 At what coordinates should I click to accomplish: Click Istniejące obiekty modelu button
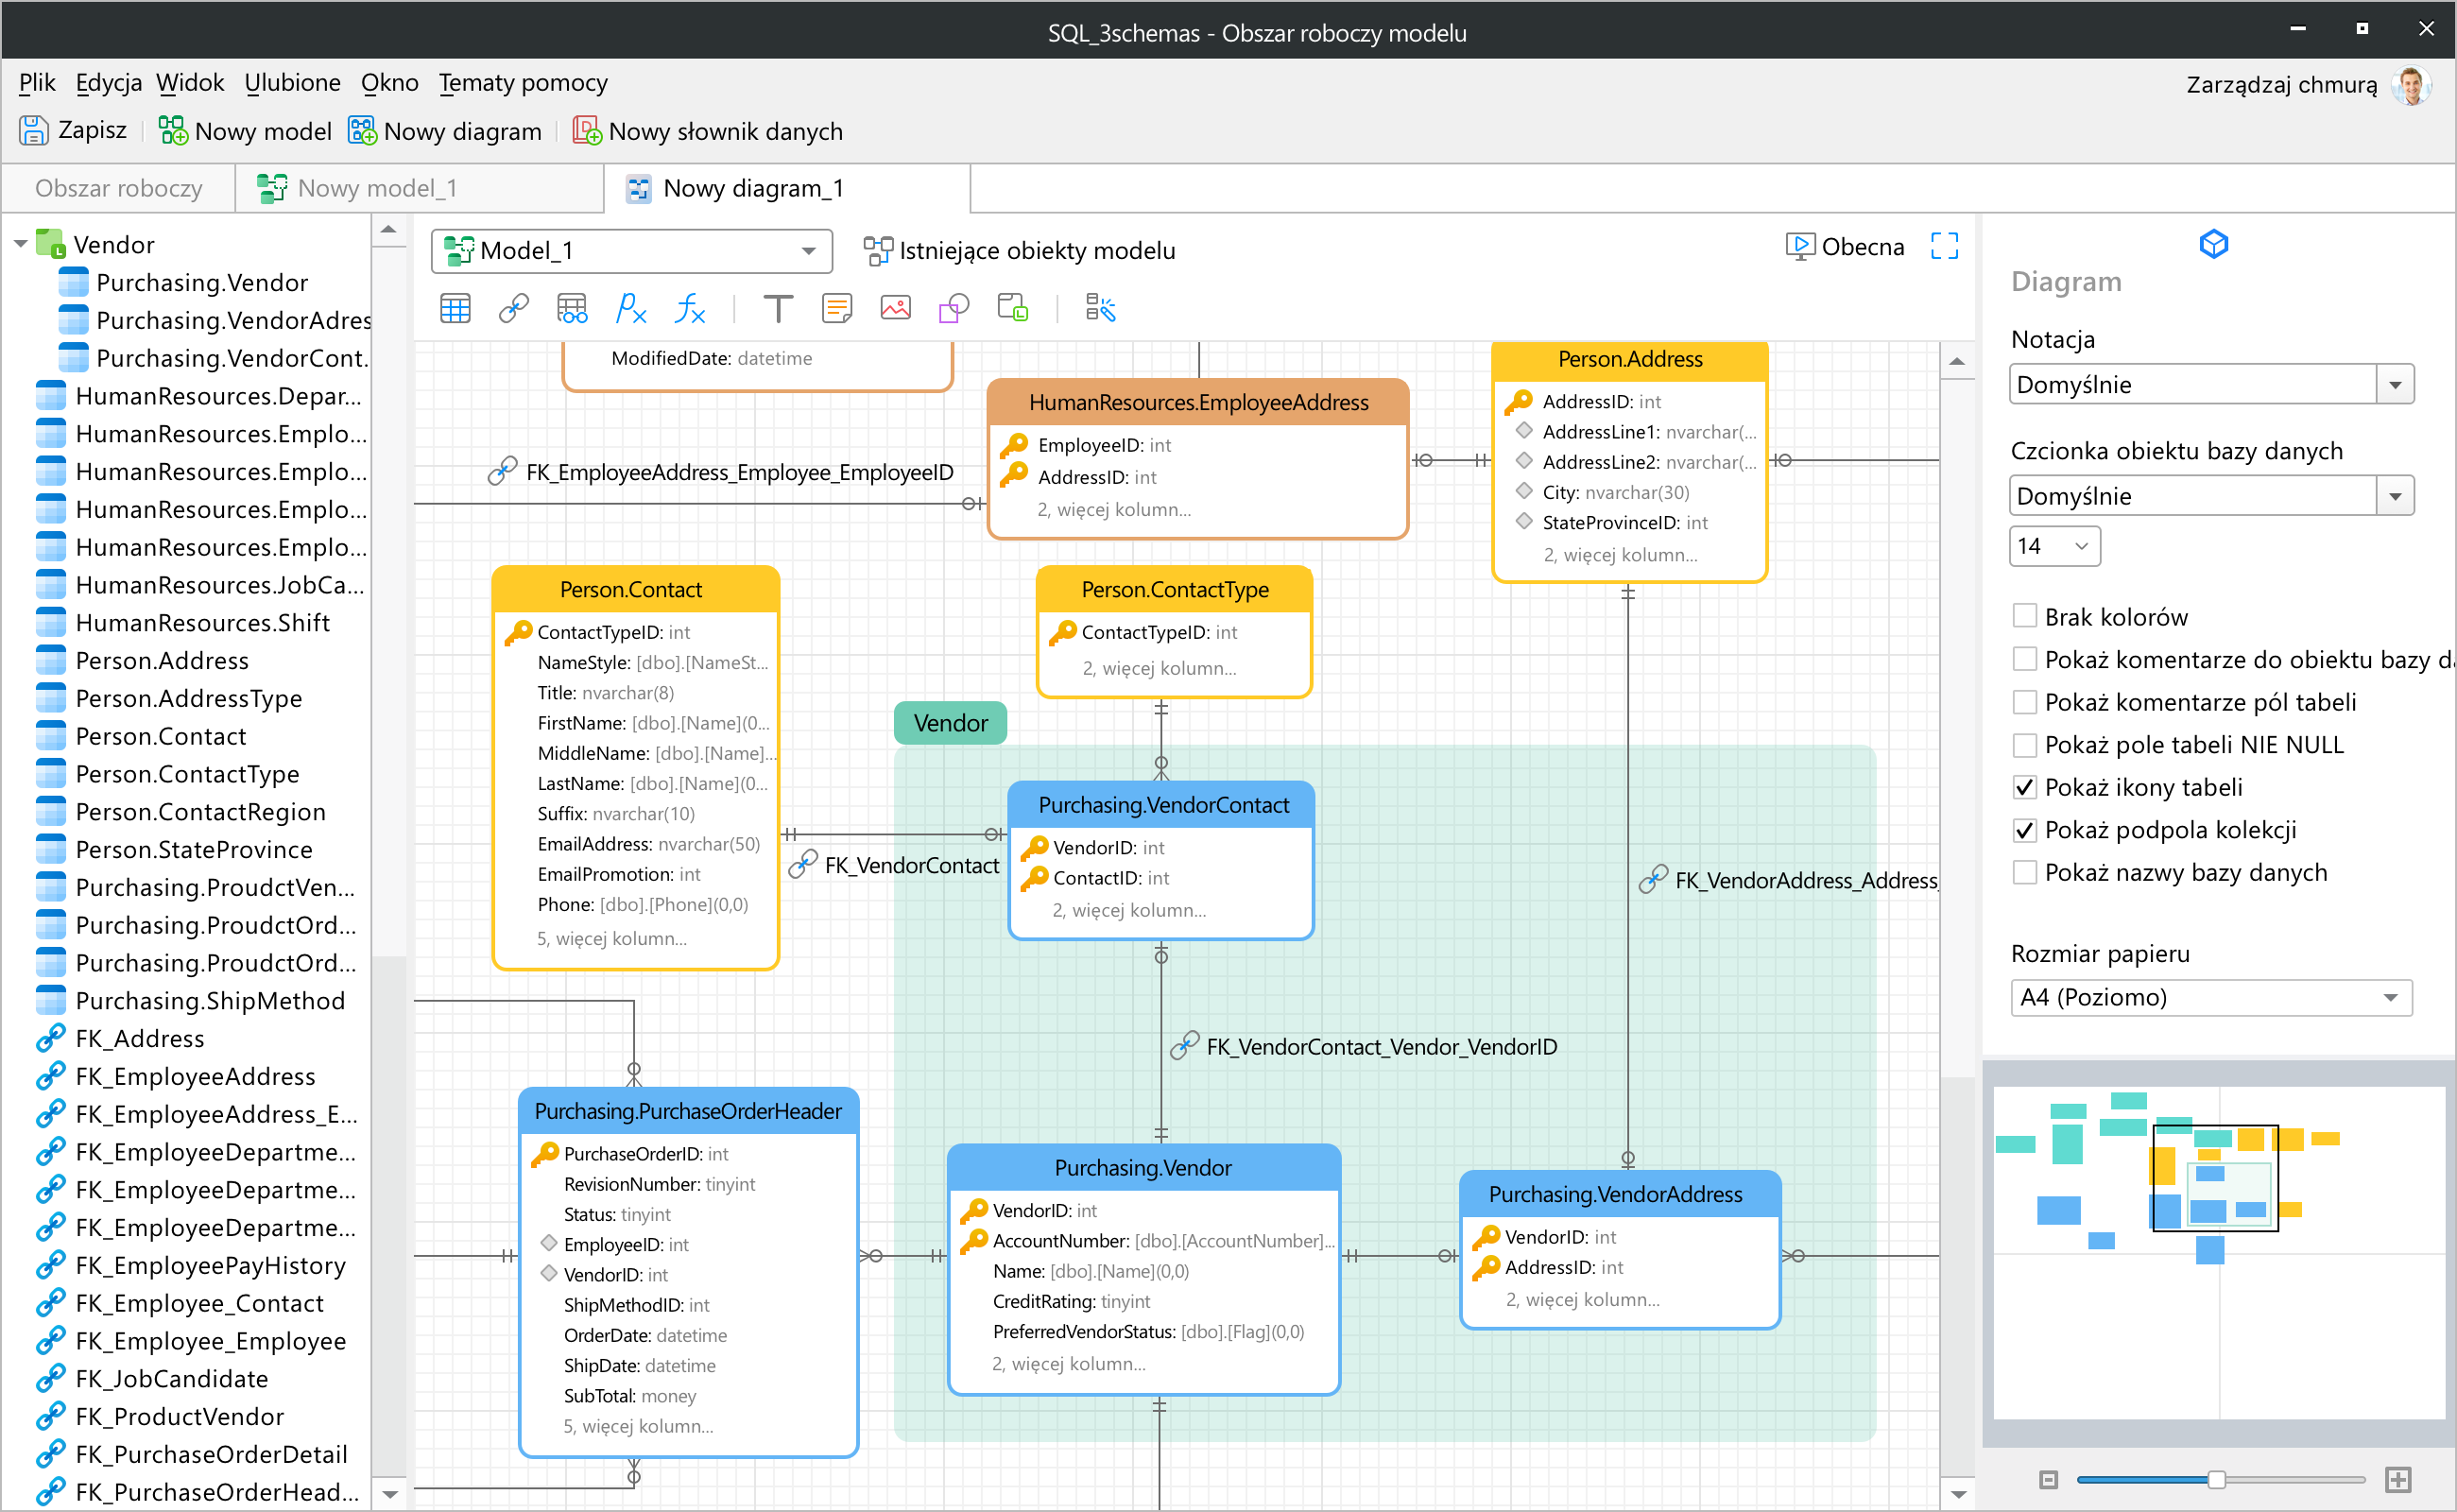click(x=1020, y=251)
